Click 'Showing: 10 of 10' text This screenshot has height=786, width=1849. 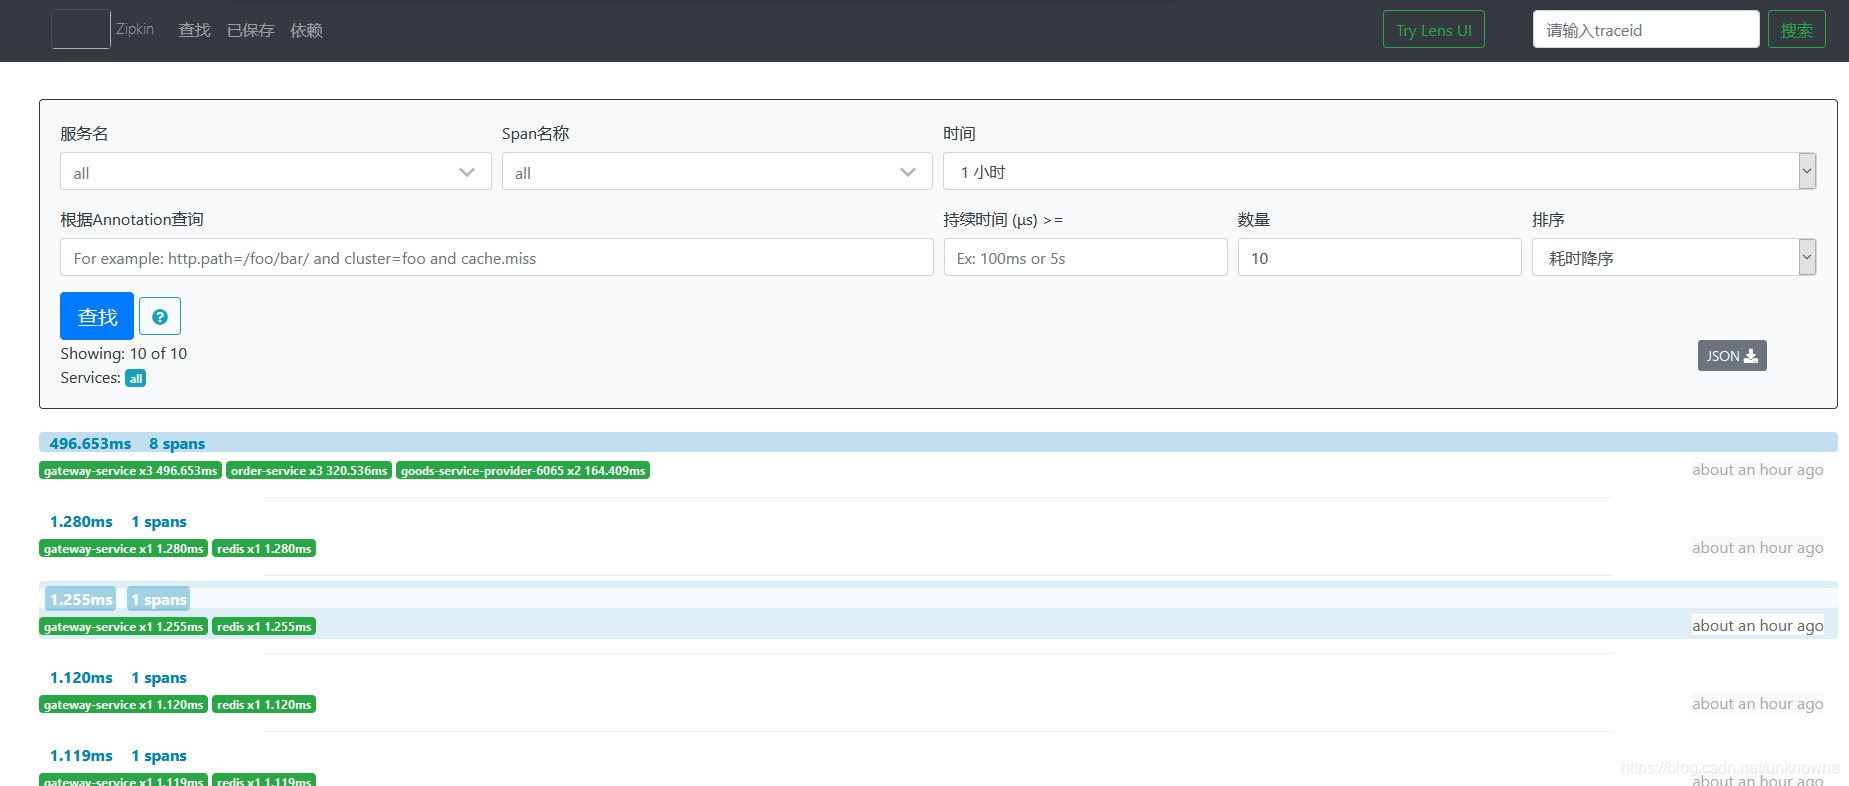124,354
